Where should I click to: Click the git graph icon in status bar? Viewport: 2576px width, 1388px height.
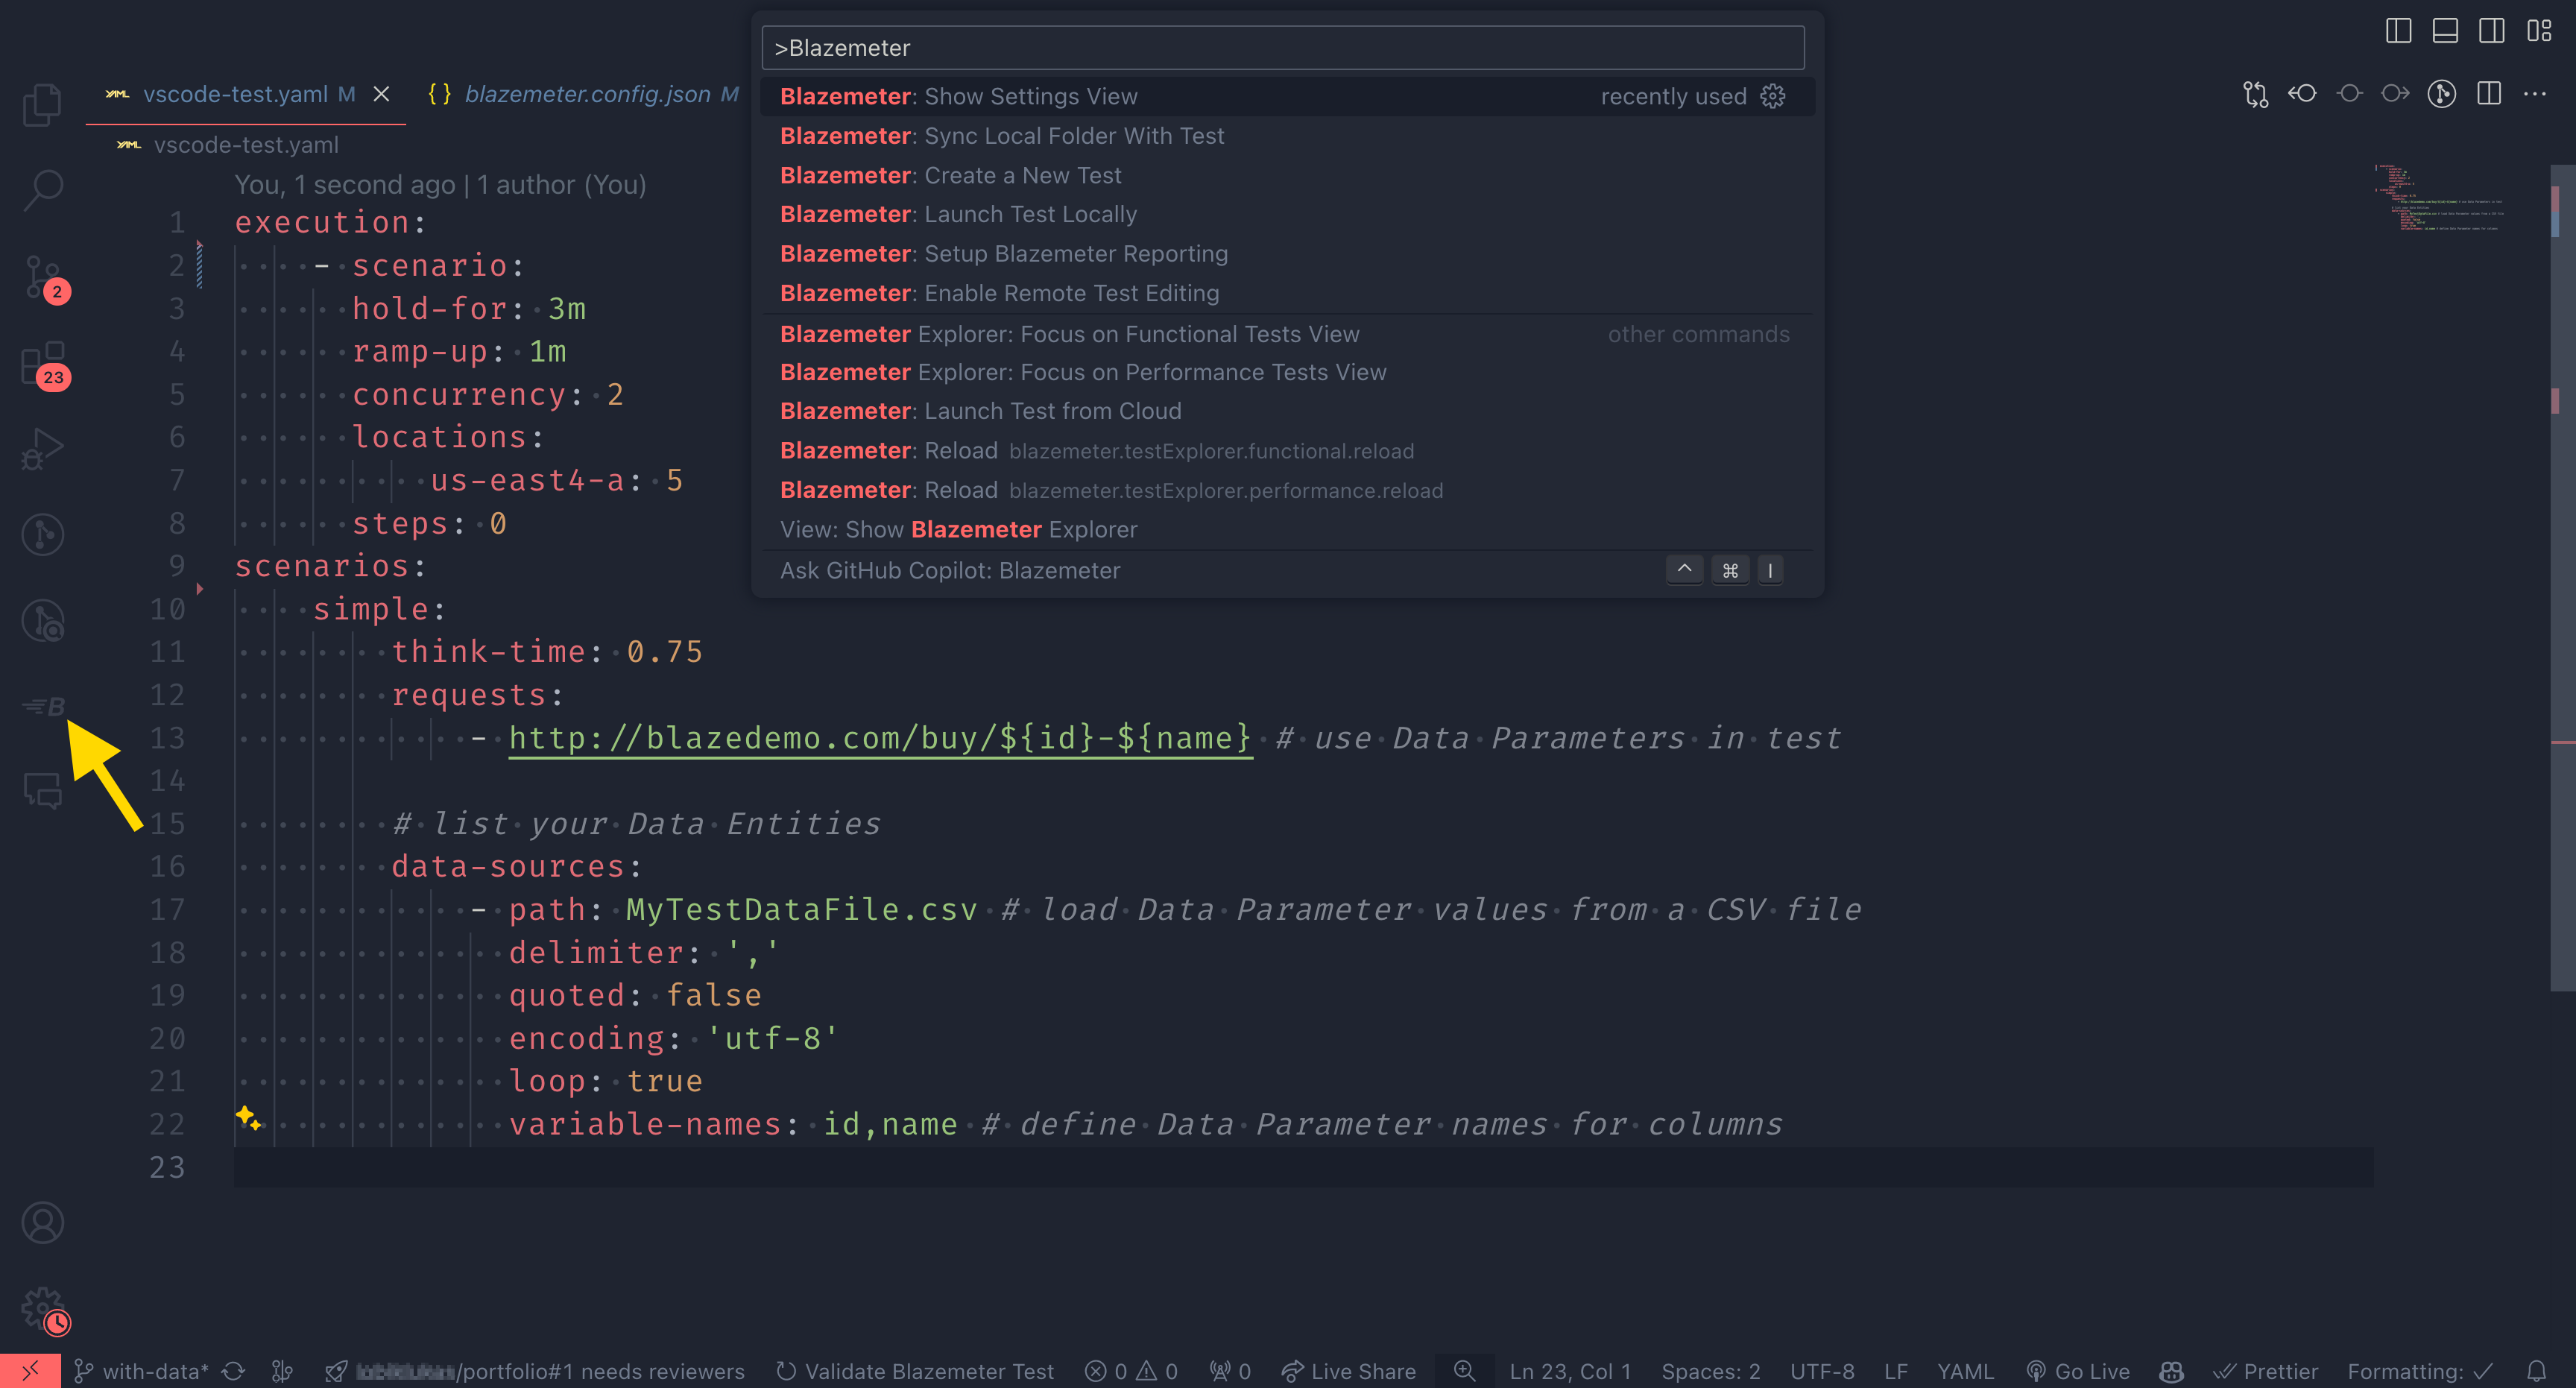tap(283, 1371)
